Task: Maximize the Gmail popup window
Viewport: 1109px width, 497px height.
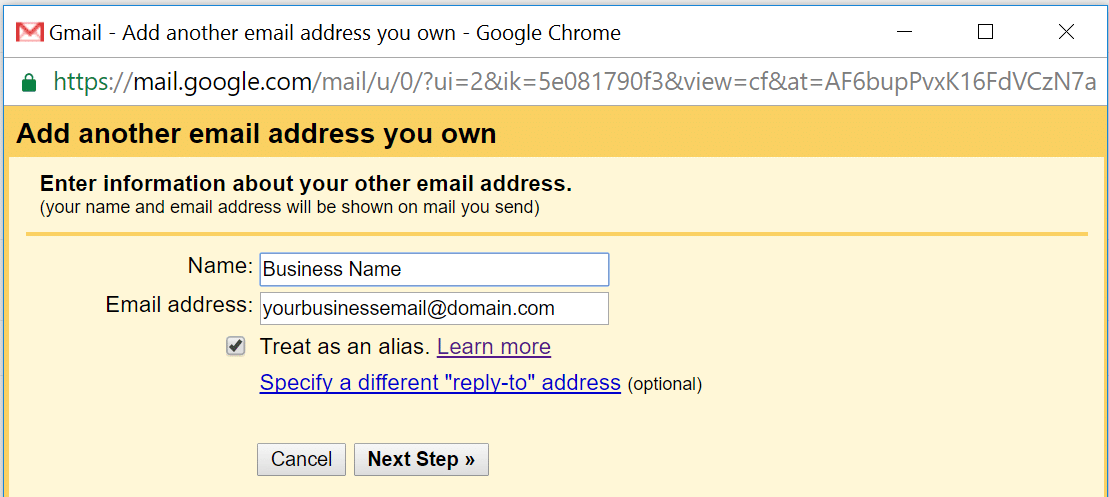Action: [x=985, y=32]
